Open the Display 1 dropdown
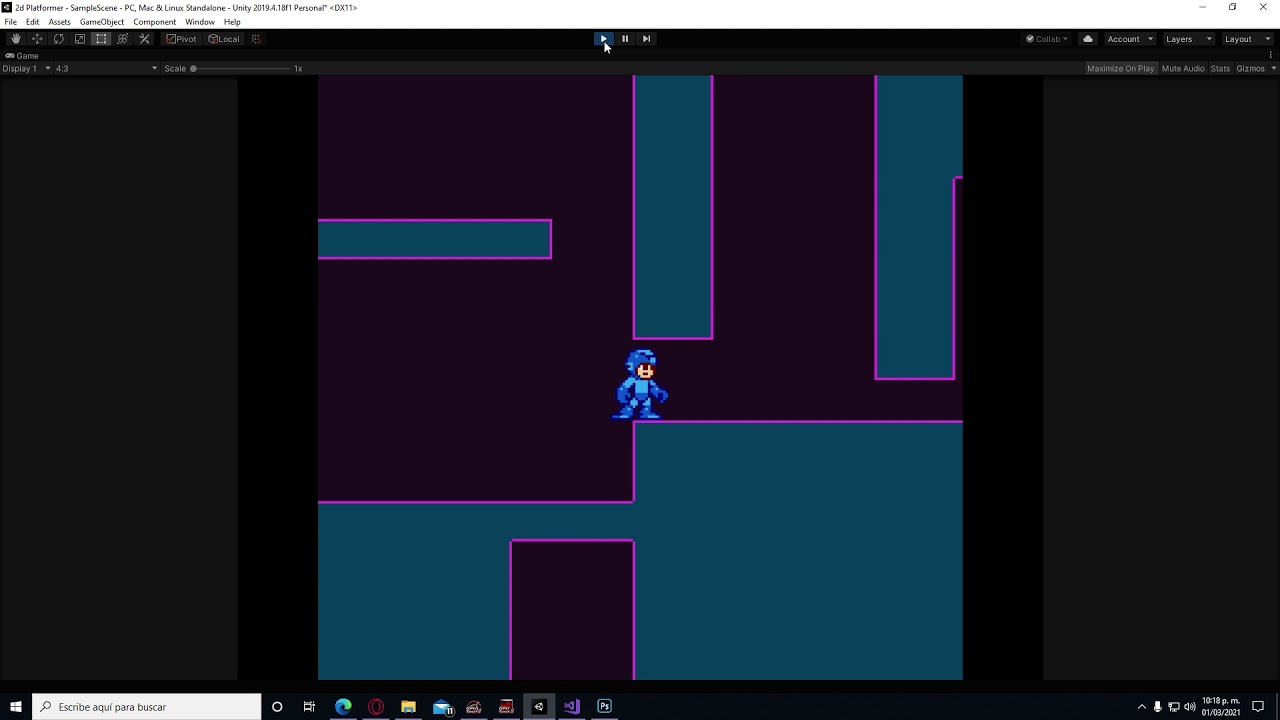 [x=26, y=69]
